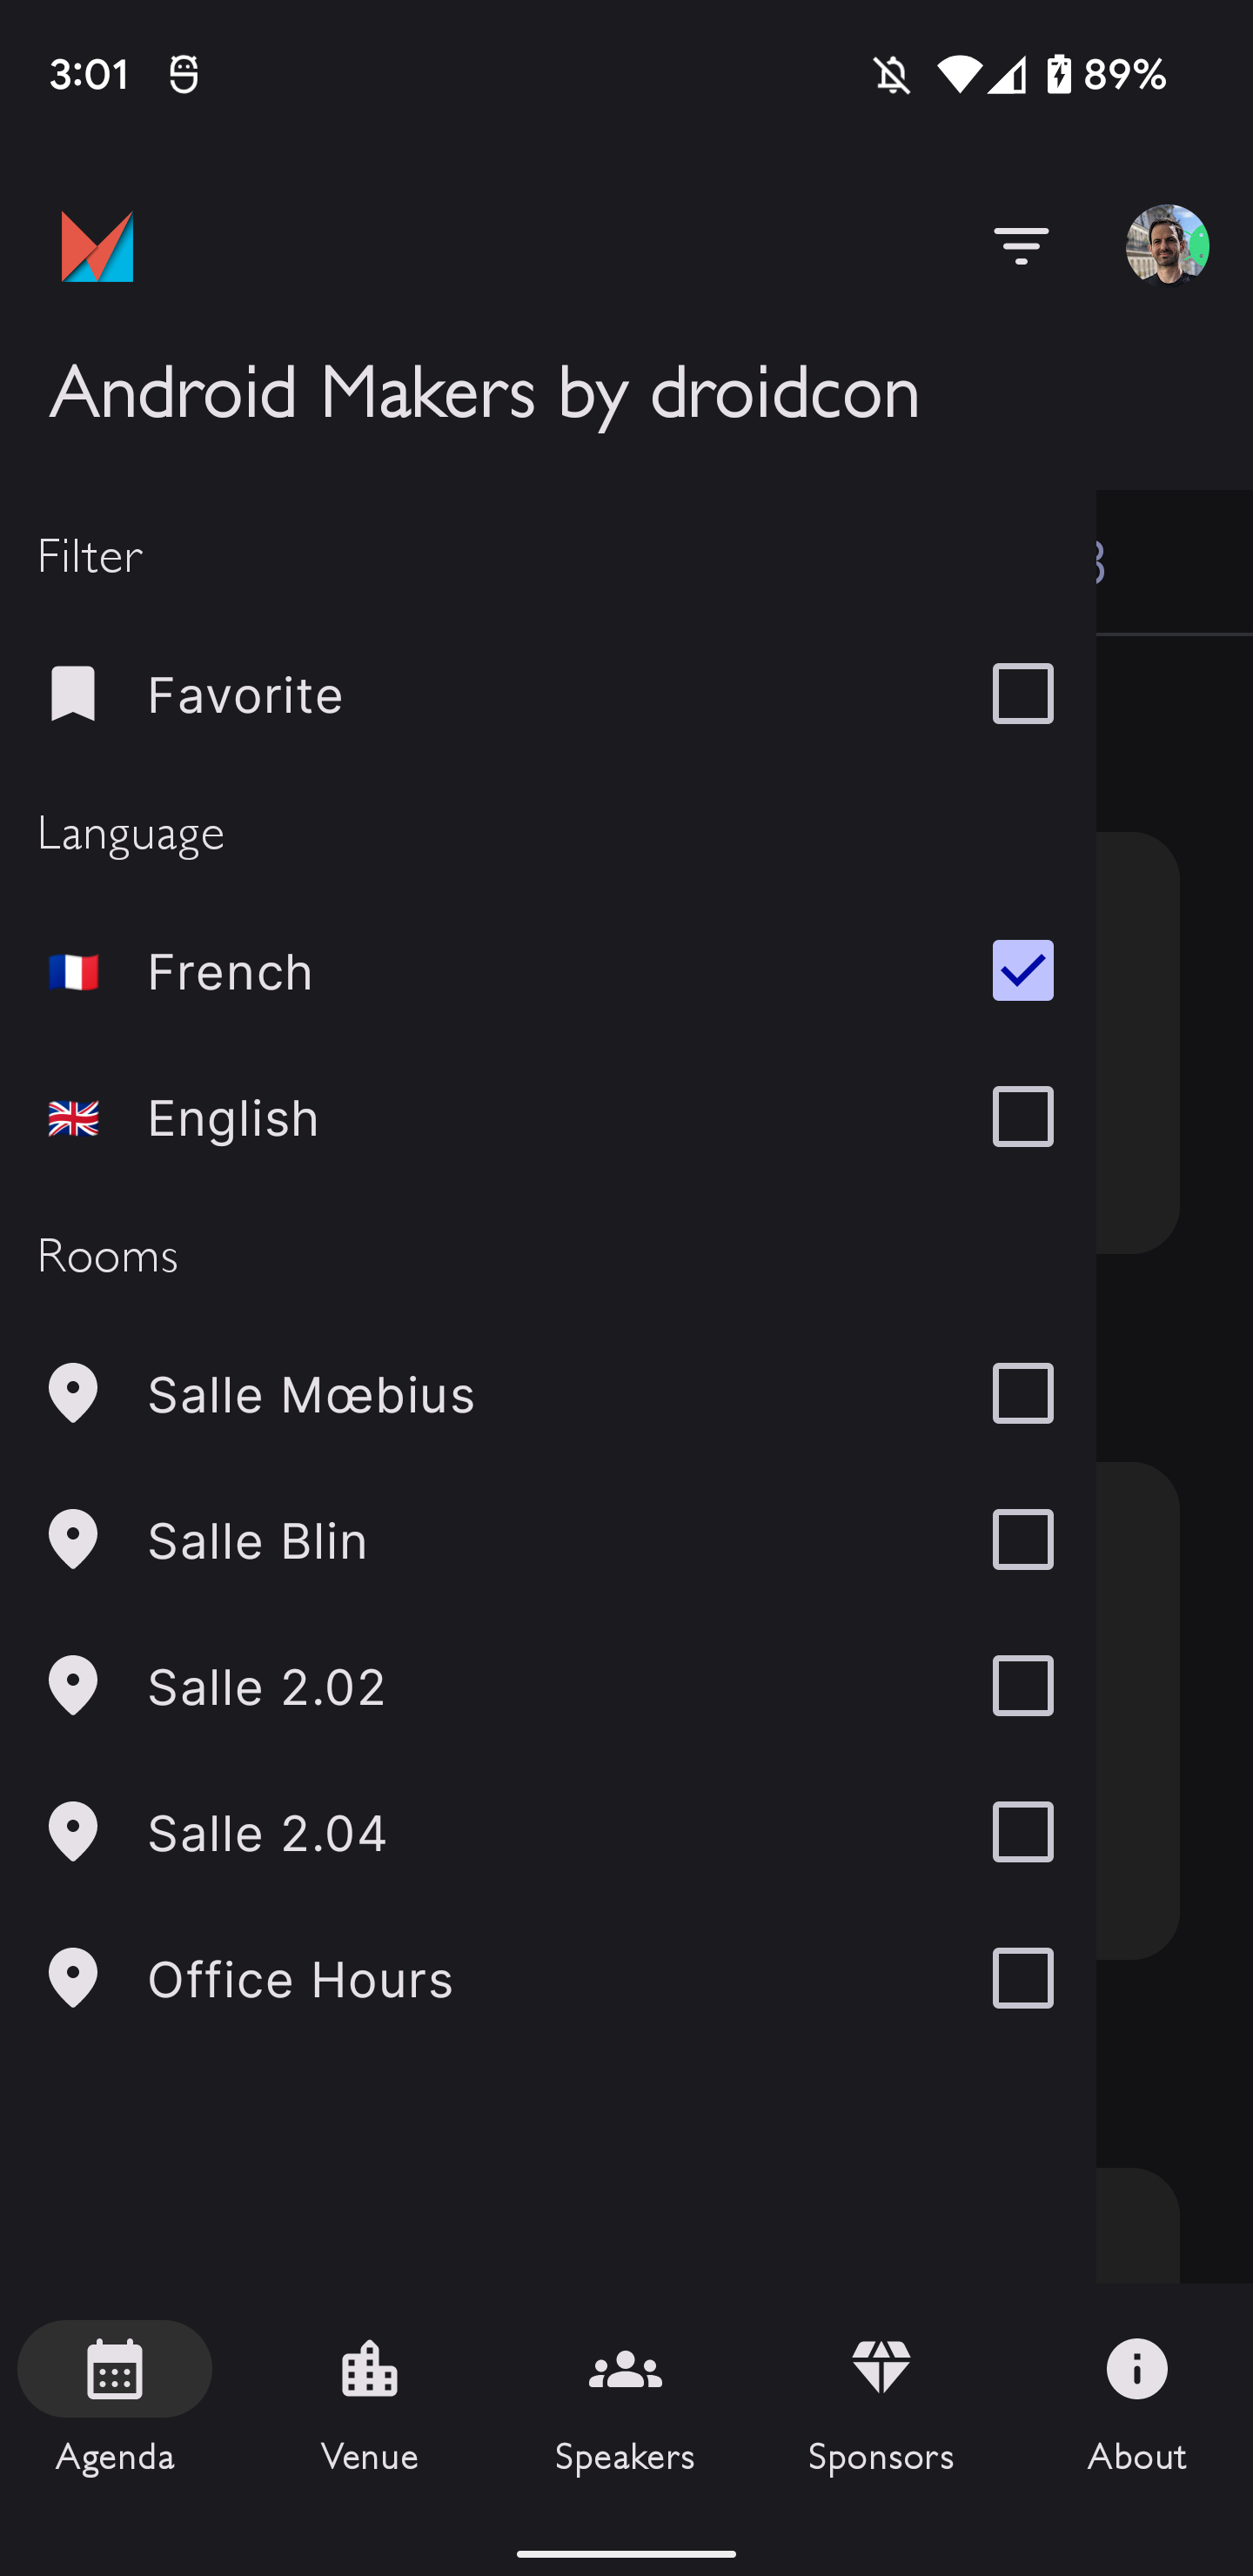Tick the Salle Blin room checkbox
The height and width of the screenshot is (2576, 1253).
1022,1539
